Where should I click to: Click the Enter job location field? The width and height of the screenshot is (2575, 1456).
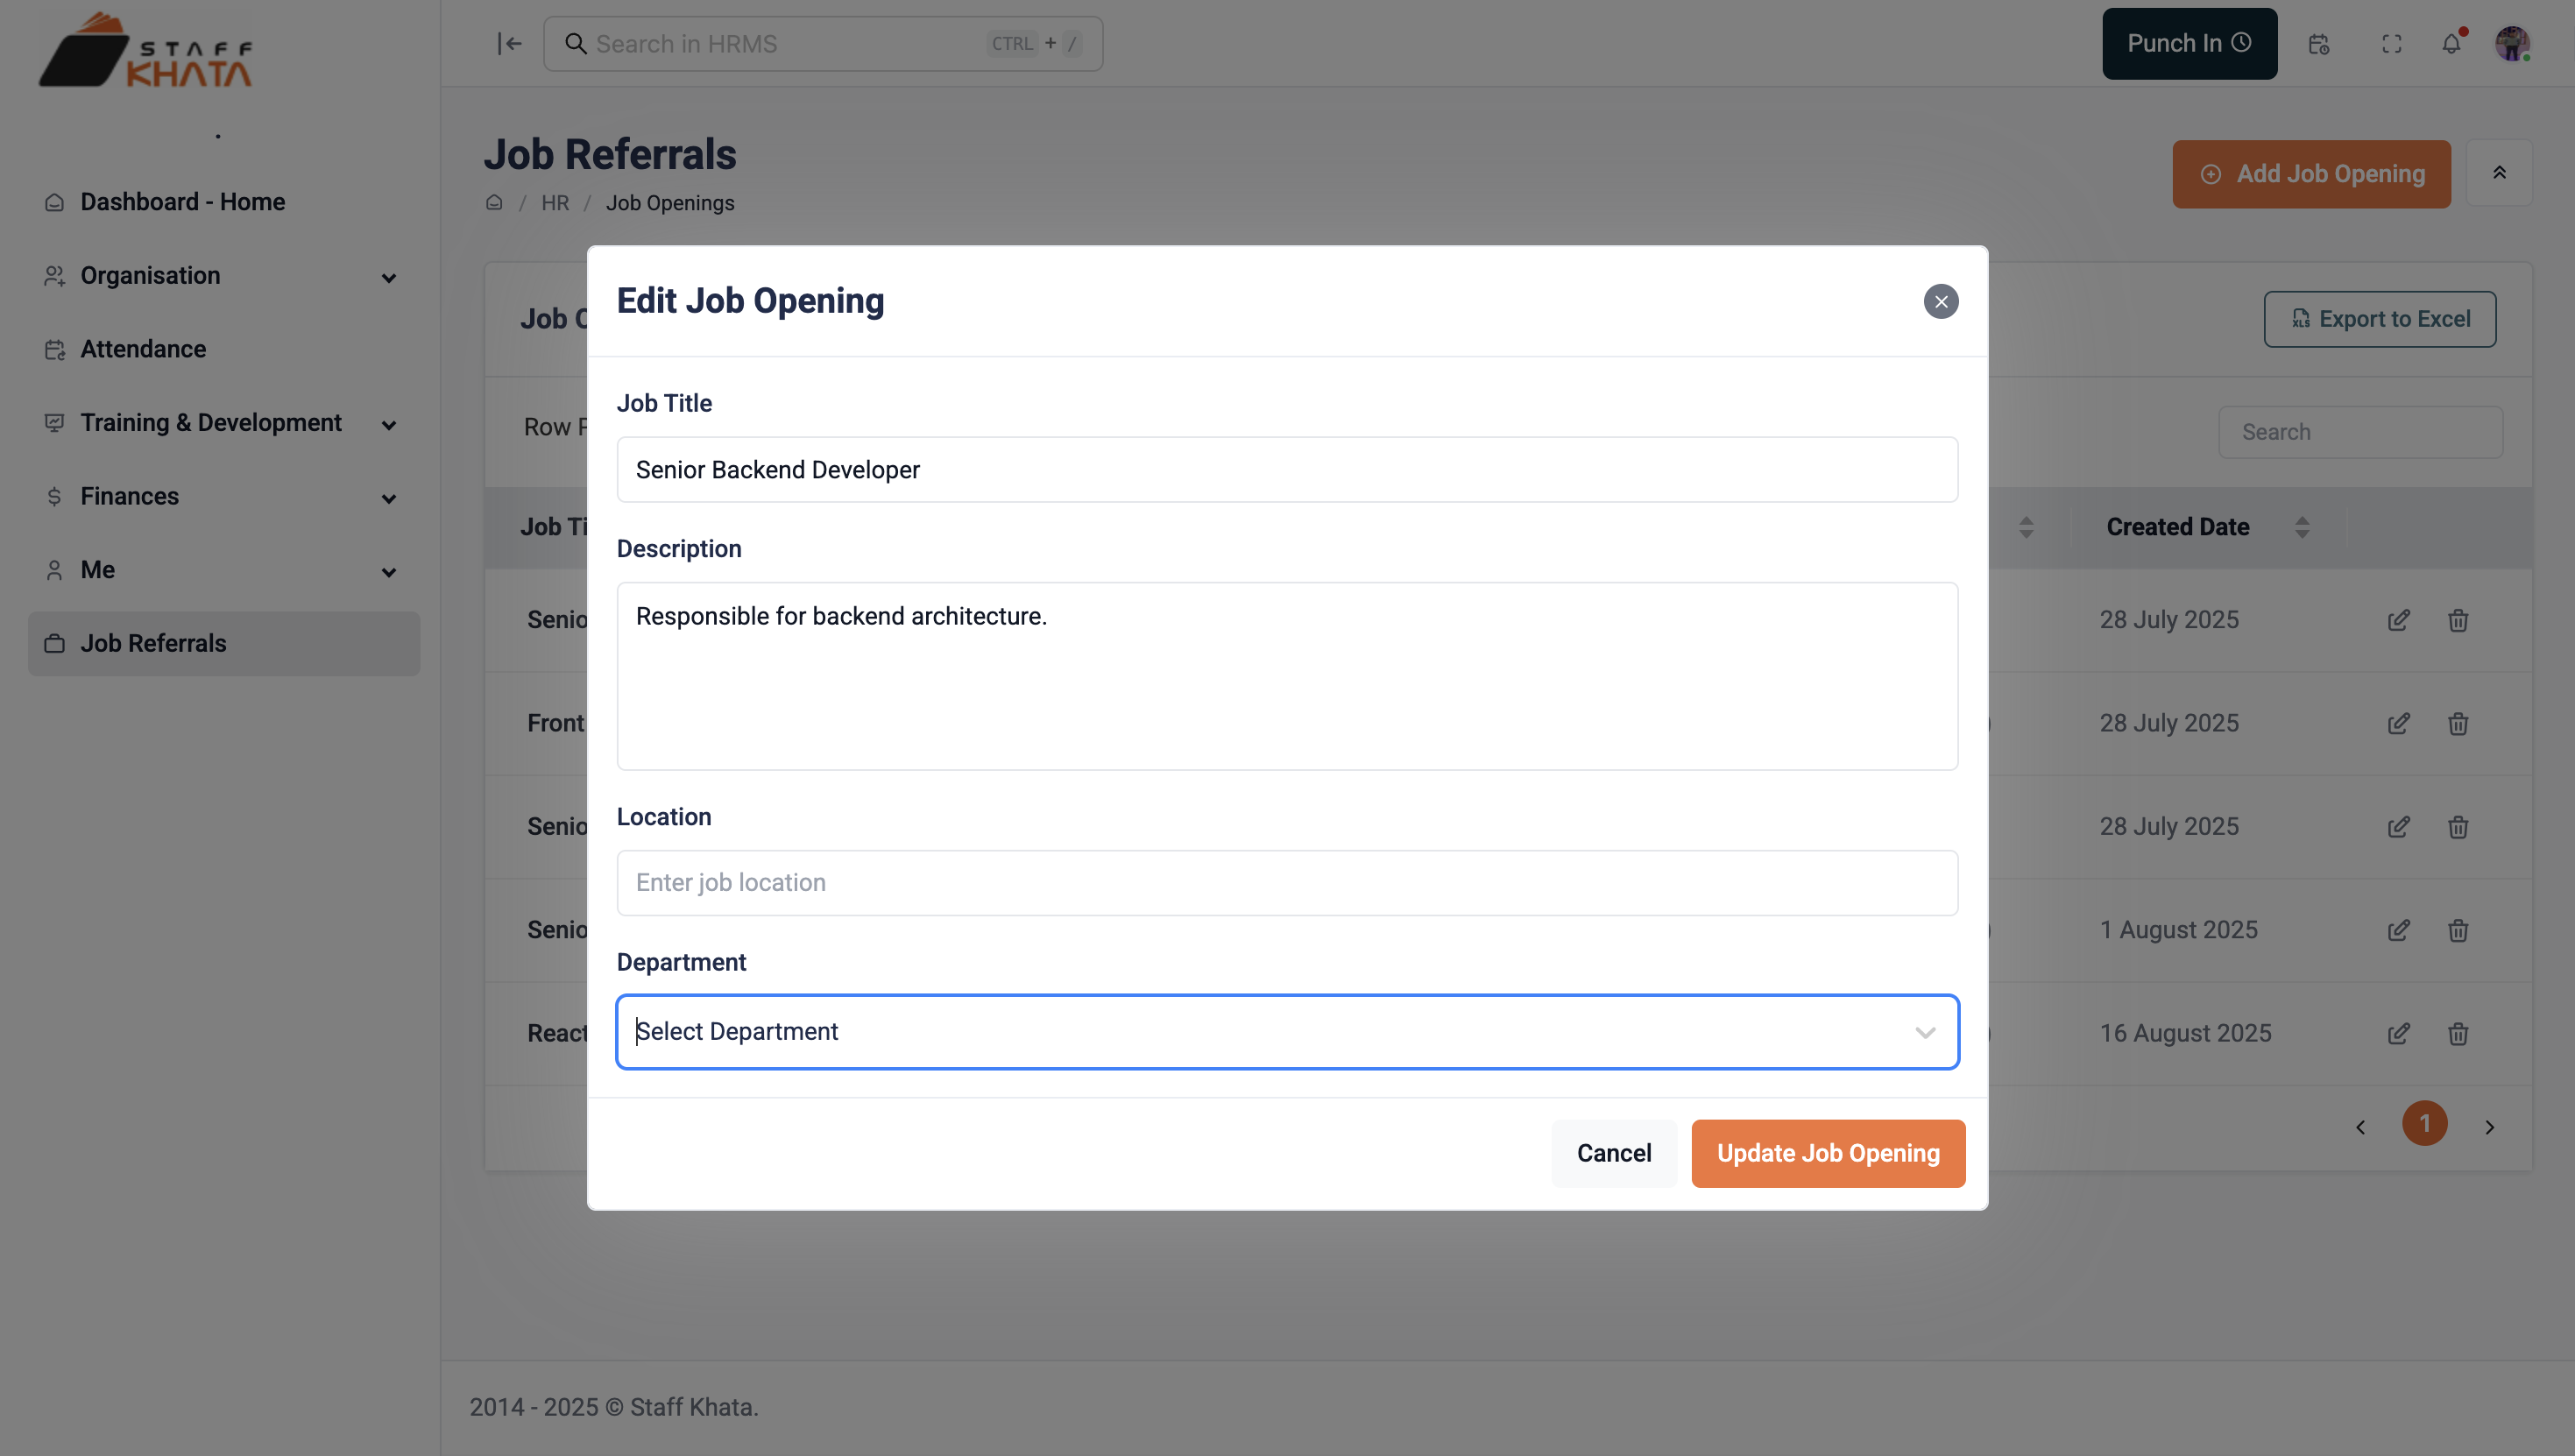pos(1286,882)
